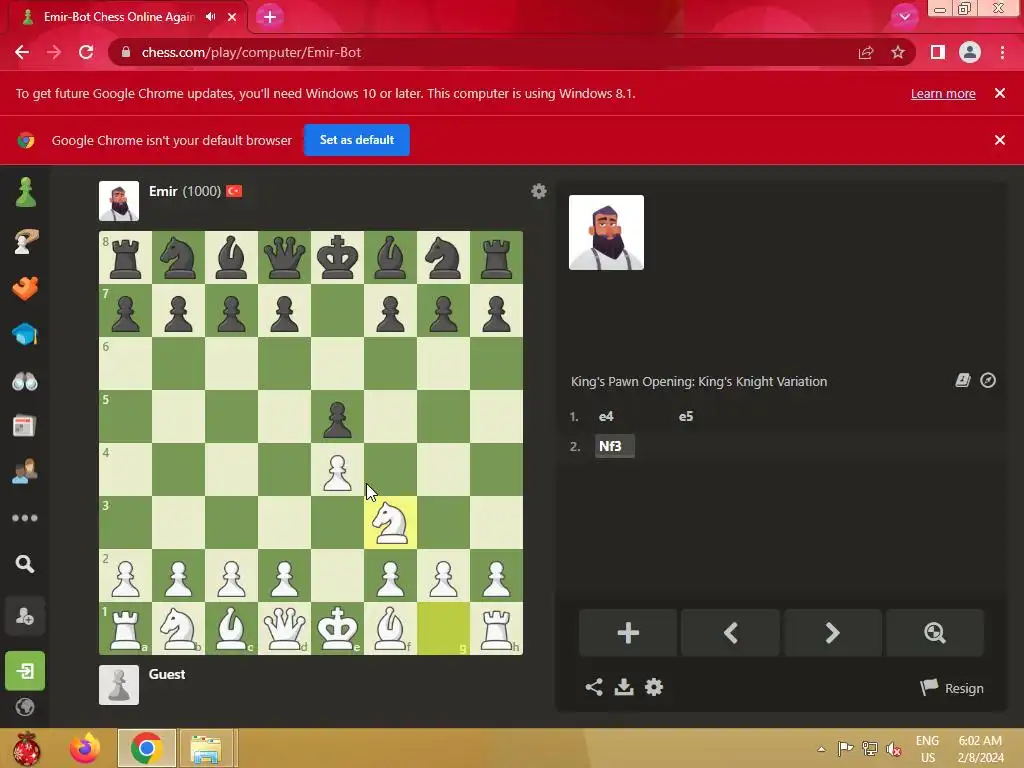
Task: Click the white knight on f3
Action: (x=391, y=522)
